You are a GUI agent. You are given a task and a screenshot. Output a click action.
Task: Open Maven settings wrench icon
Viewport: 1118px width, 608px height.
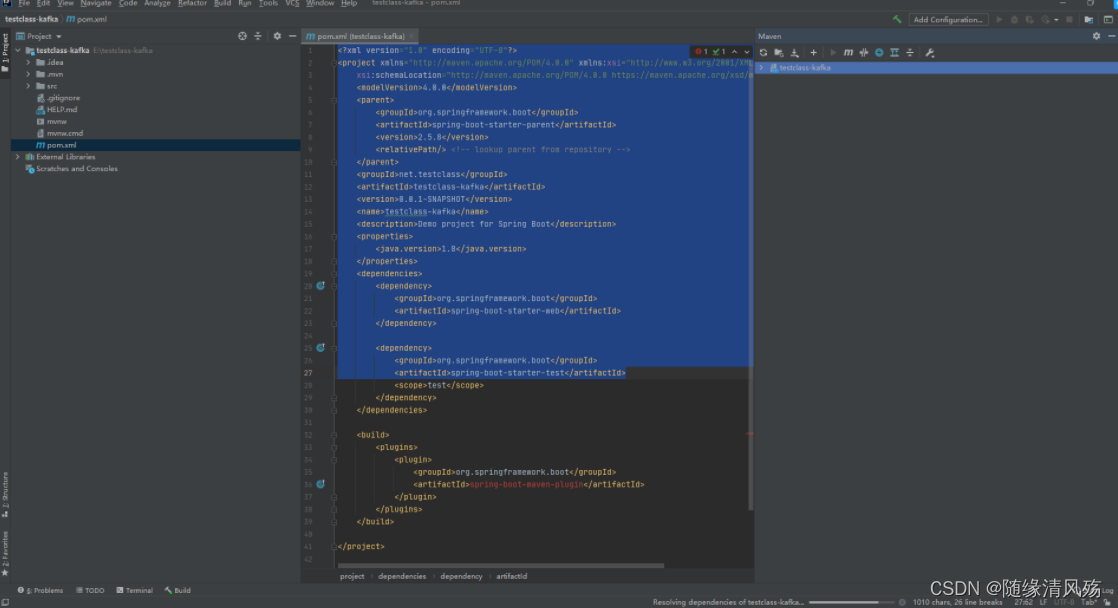930,53
